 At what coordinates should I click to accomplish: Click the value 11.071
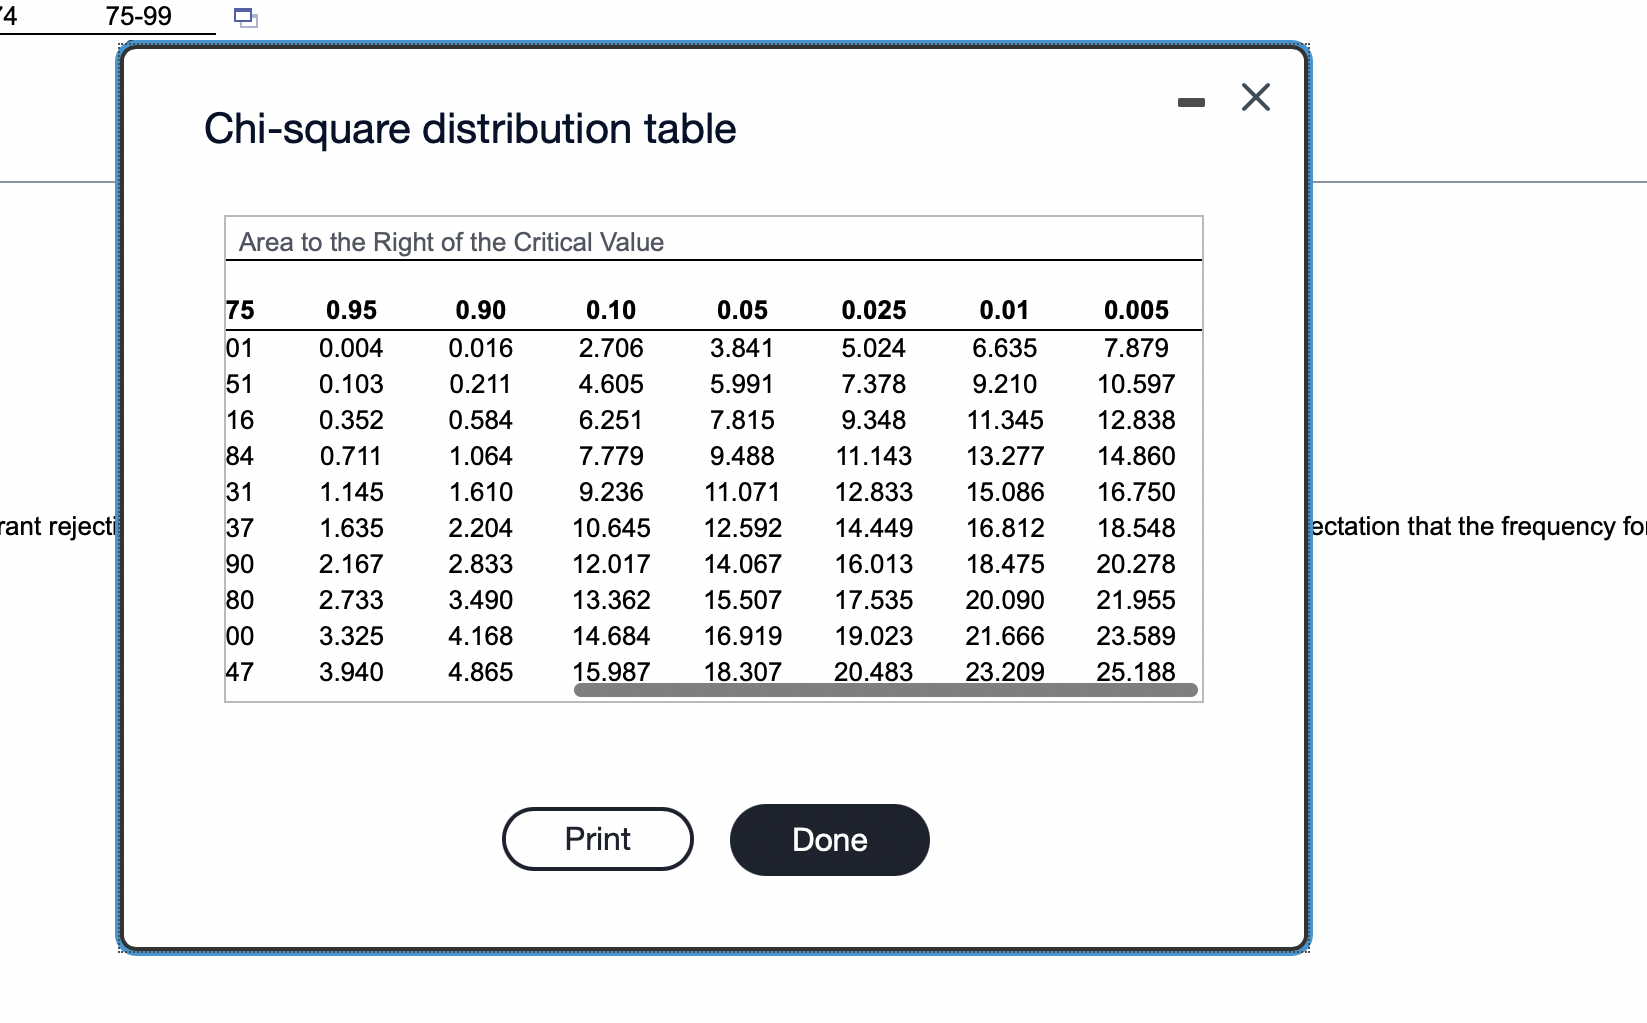(x=742, y=492)
